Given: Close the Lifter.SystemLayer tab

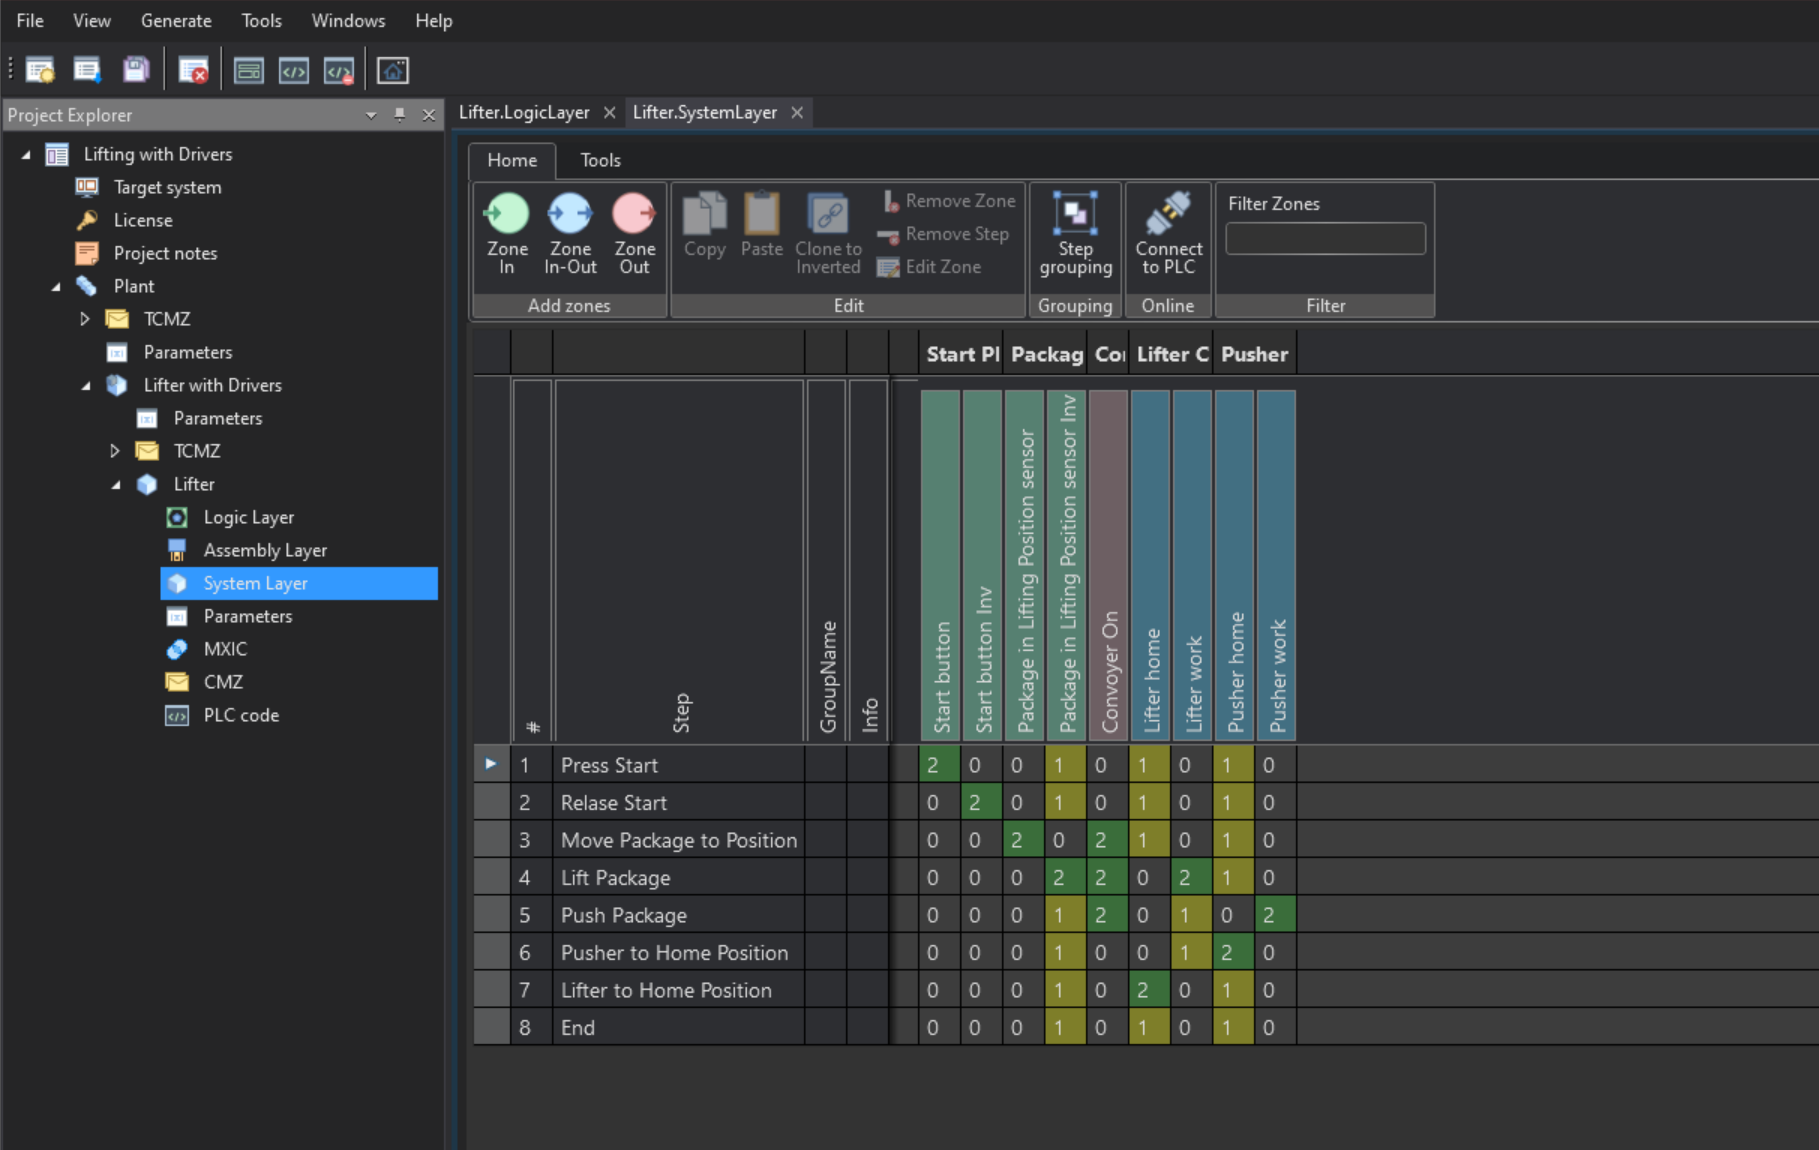Looking at the screenshot, I should tap(797, 113).
